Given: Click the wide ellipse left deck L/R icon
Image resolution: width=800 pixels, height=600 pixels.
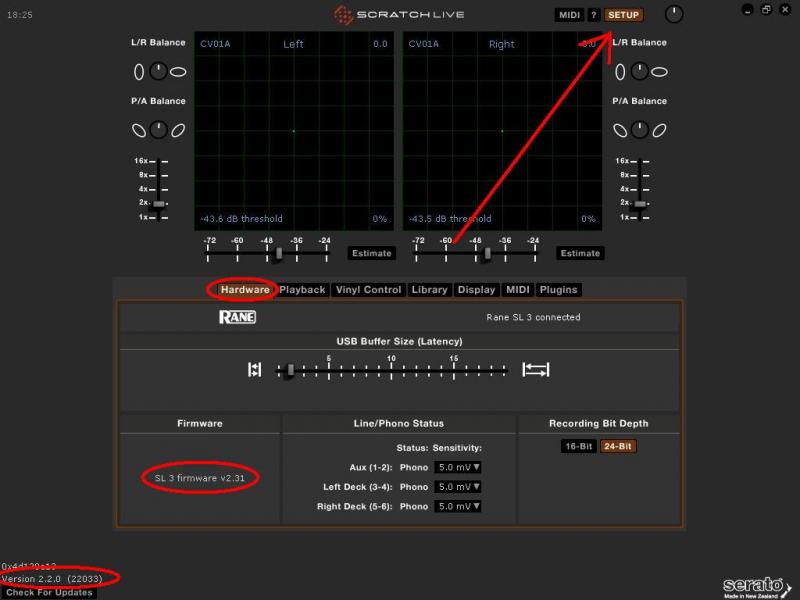Looking at the screenshot, I should (x=178, y=72).
